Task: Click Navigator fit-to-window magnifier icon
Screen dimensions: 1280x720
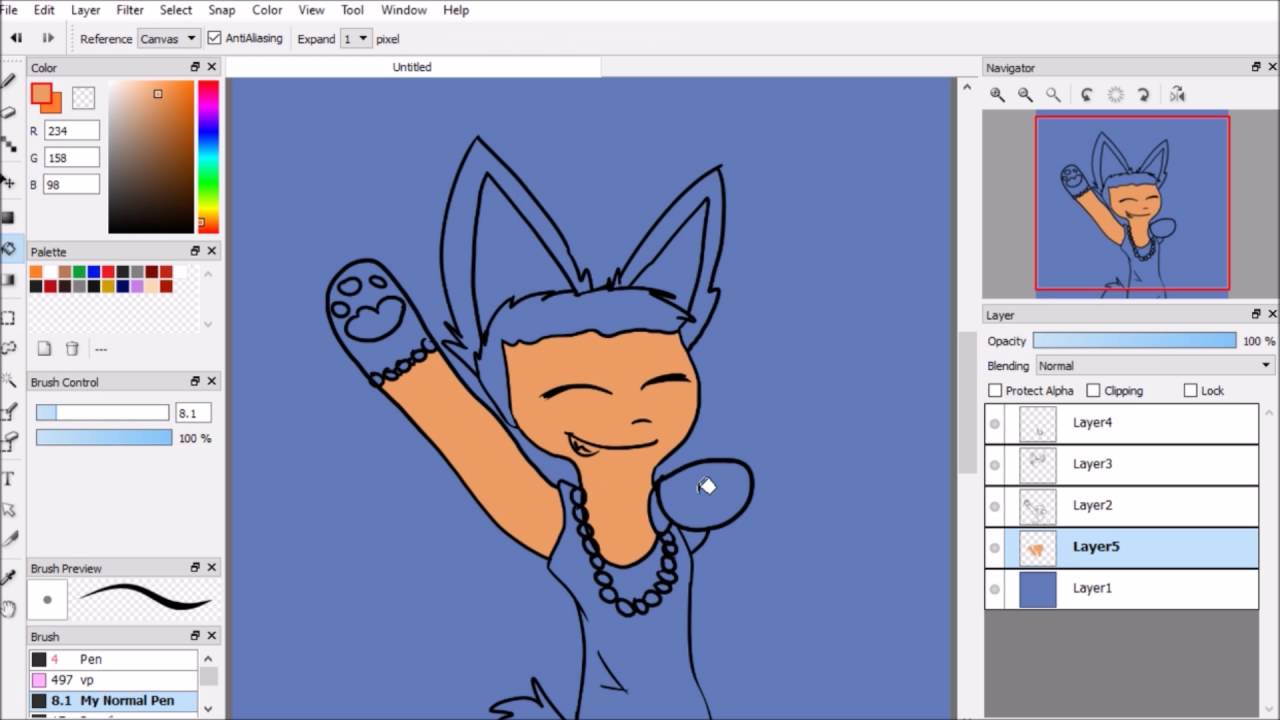Action: point(1053,94)
